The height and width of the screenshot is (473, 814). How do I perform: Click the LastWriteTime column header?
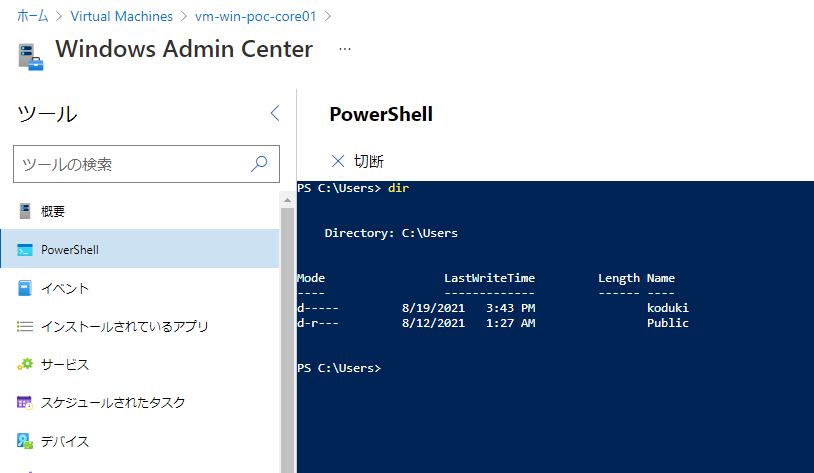pyautogui.click(x=489, y=278)
